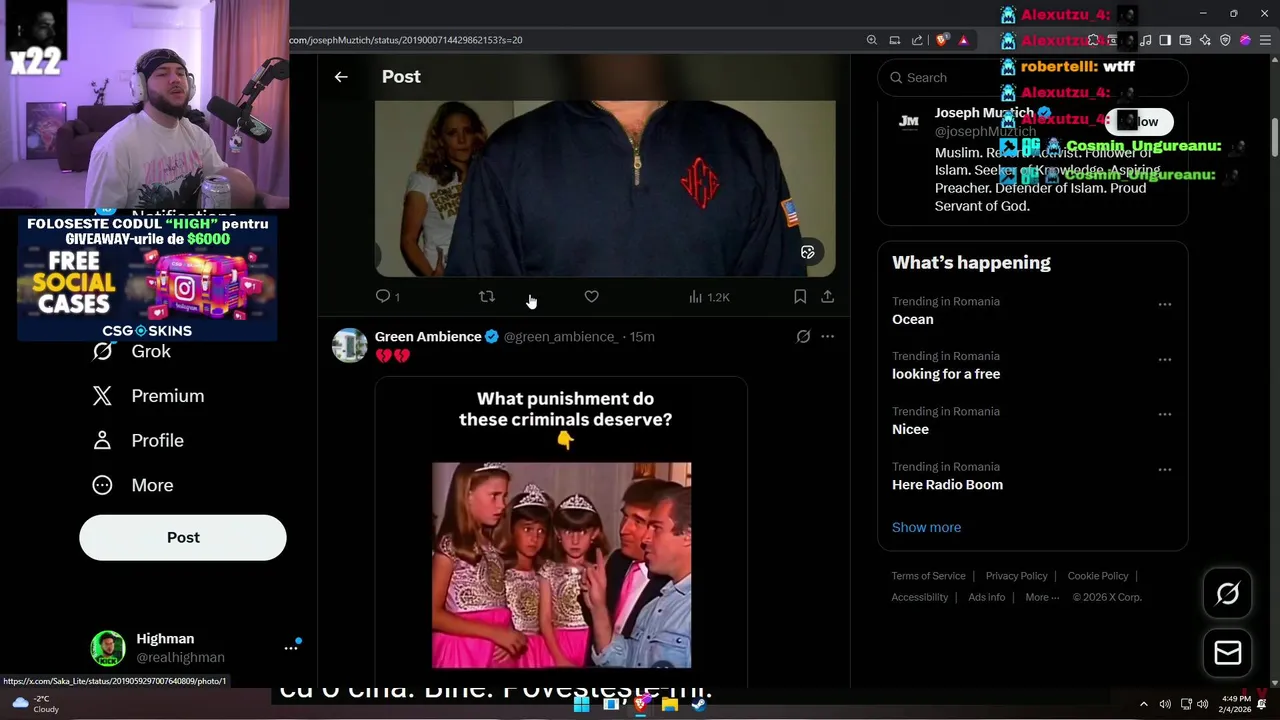The height and width of the screenshot is (720, 1280).
Task: Open the @green_ambience_ handle
Action: point(561,337)
